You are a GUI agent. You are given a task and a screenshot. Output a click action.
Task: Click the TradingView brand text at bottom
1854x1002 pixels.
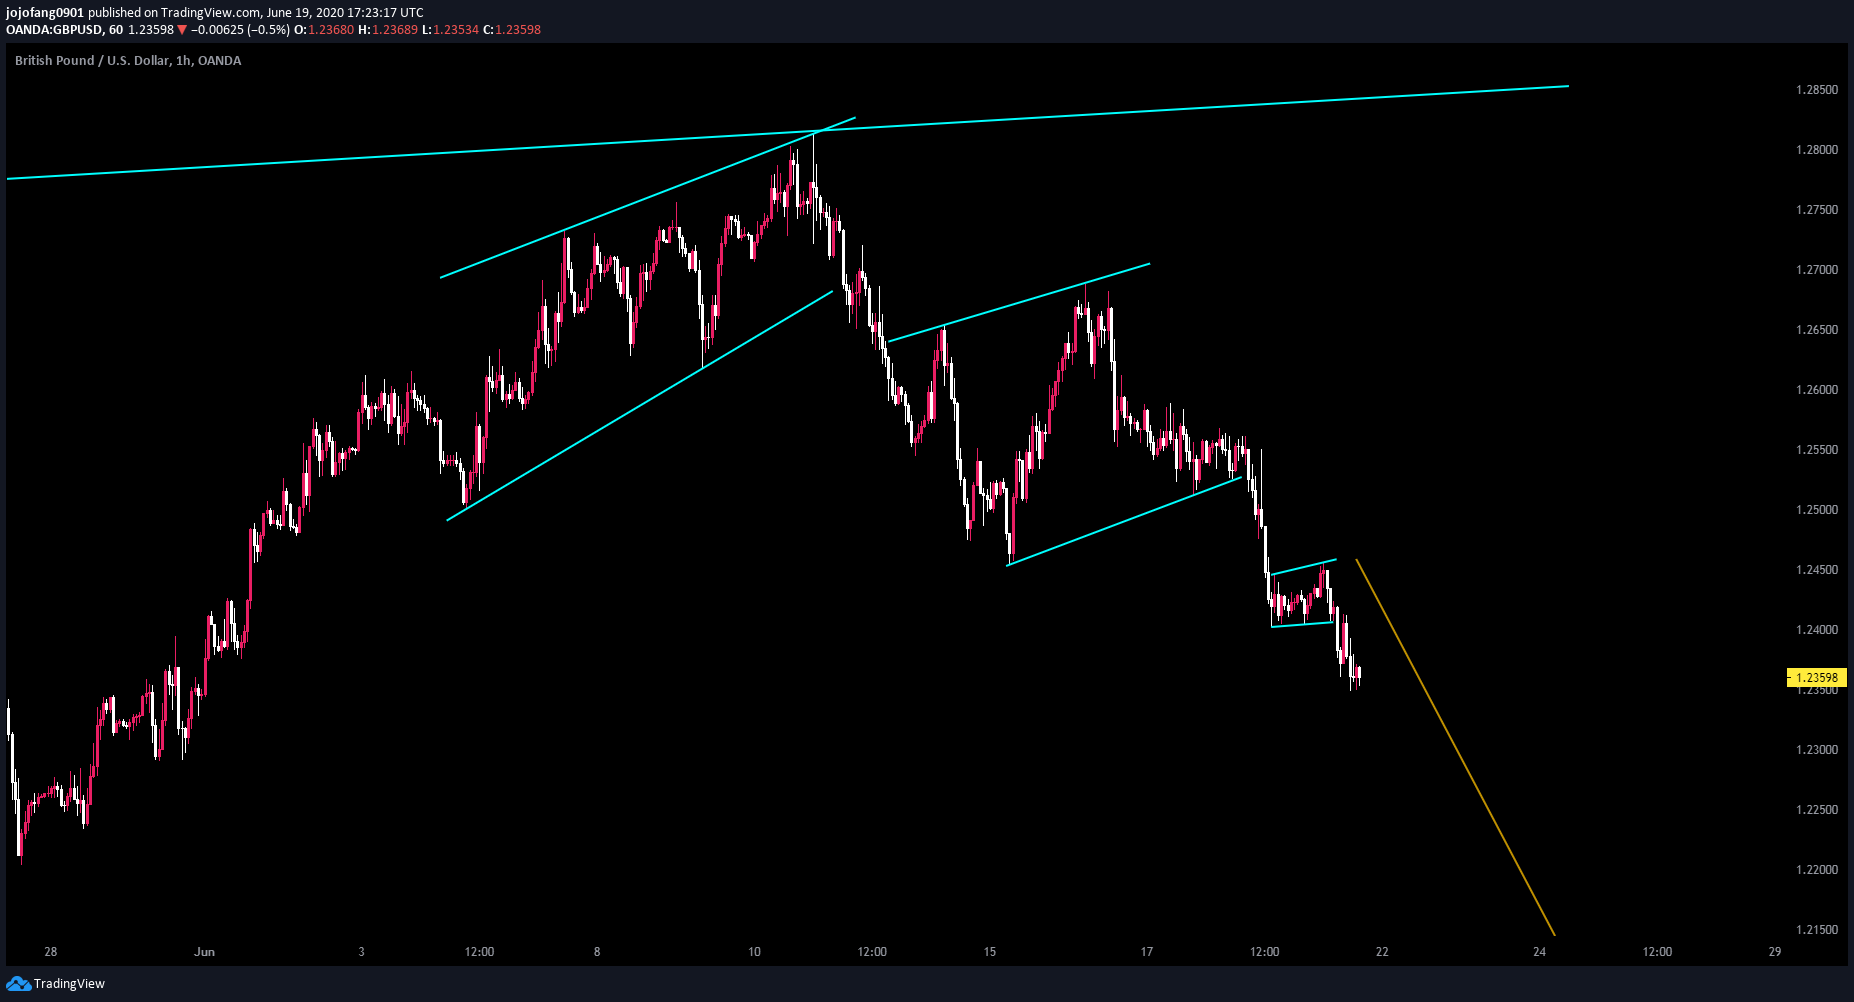(69, 984)
